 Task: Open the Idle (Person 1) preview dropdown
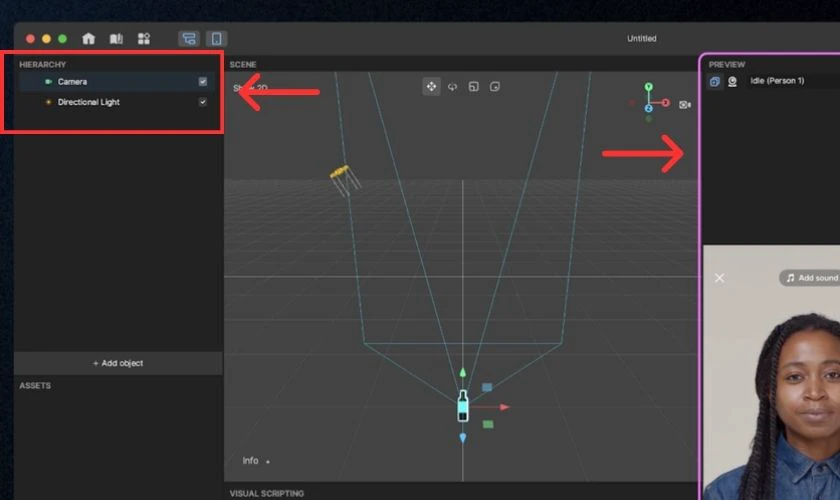coord(777,81)
